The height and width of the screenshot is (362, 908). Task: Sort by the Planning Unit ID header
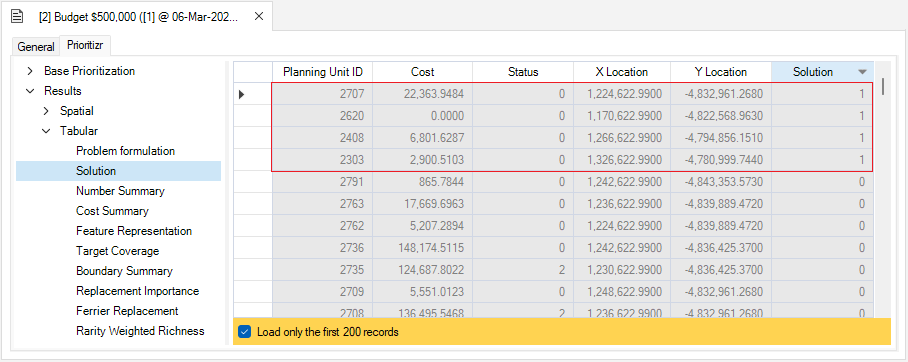click(x=323, y=72)
